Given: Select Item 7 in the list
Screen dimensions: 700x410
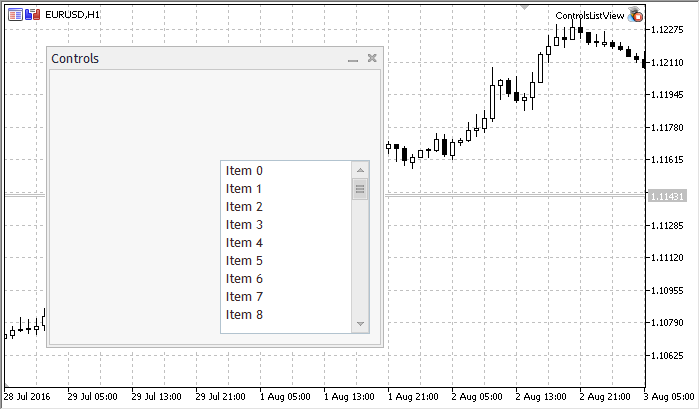Looking at the screenshot, I should [x=244, y=297].
